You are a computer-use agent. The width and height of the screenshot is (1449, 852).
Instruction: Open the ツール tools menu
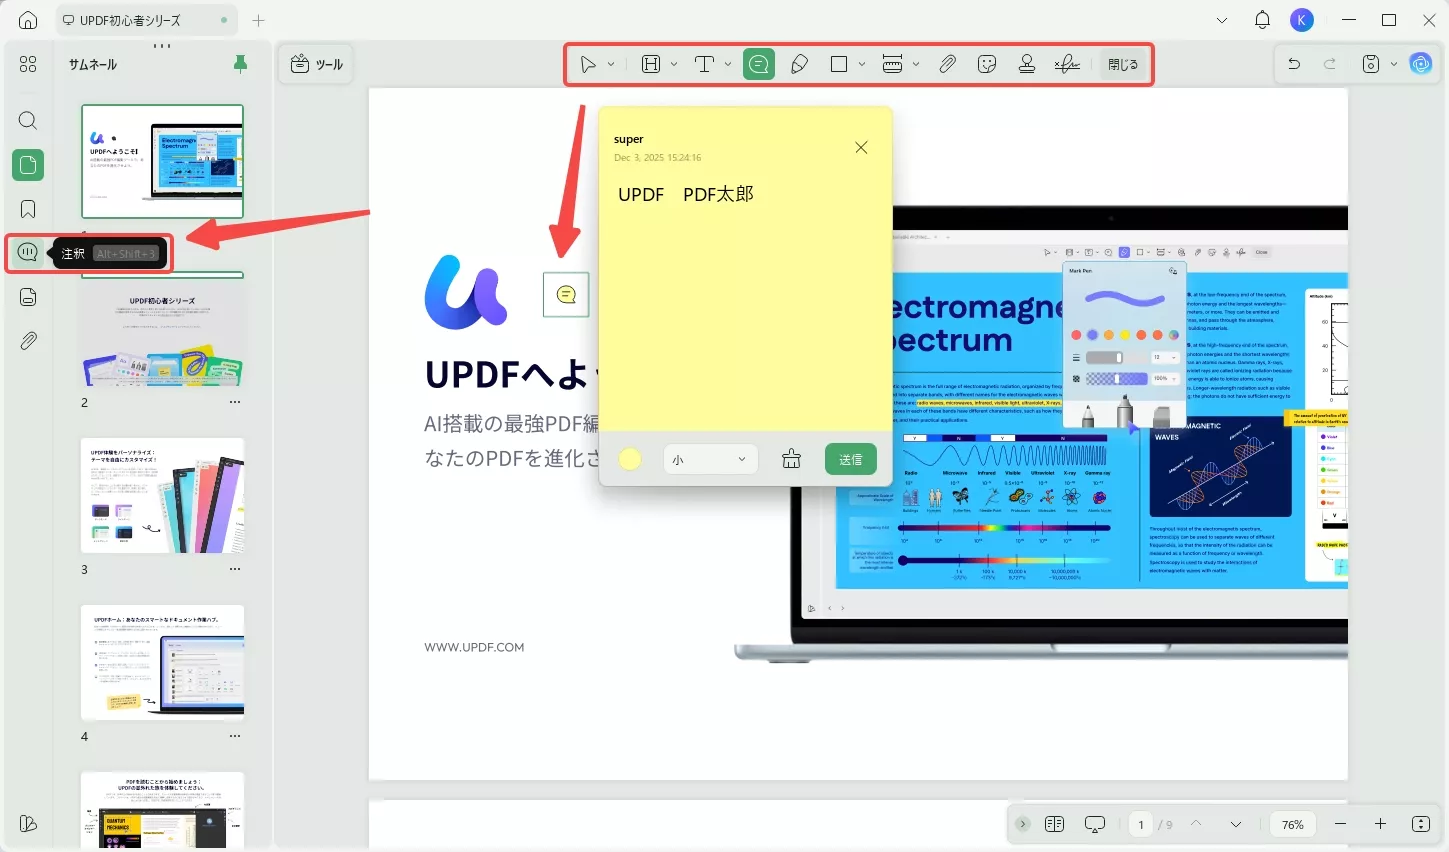(x=316, y=64)
